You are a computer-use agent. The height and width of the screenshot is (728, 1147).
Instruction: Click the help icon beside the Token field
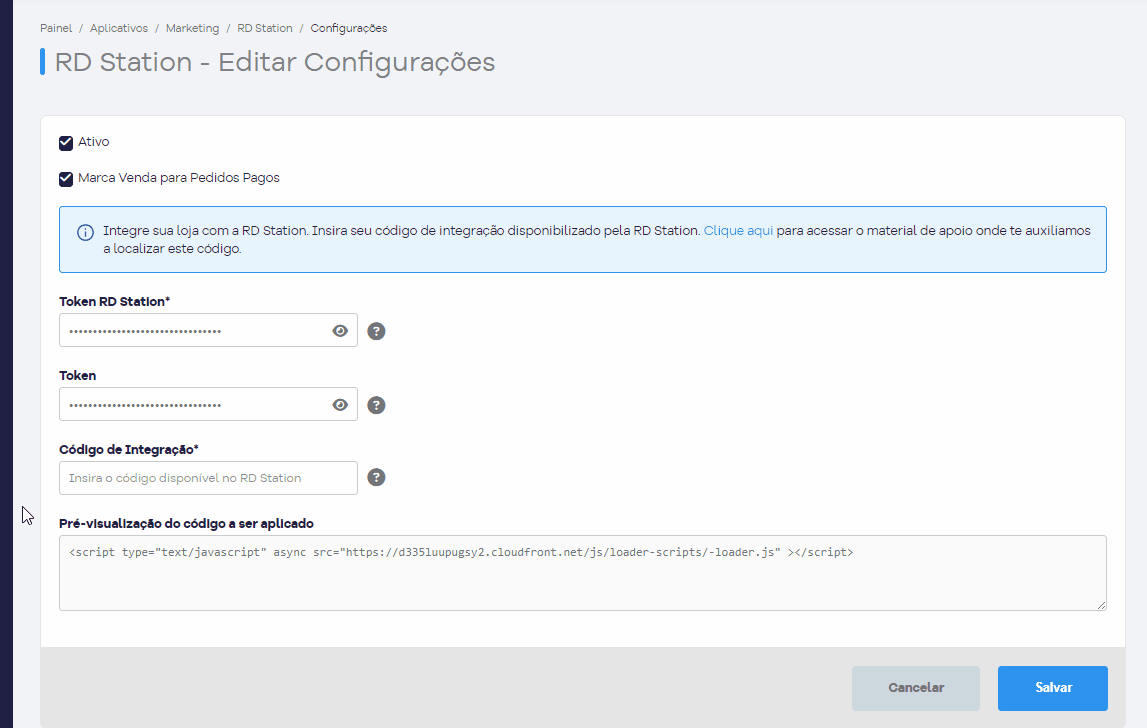(376, 405)
